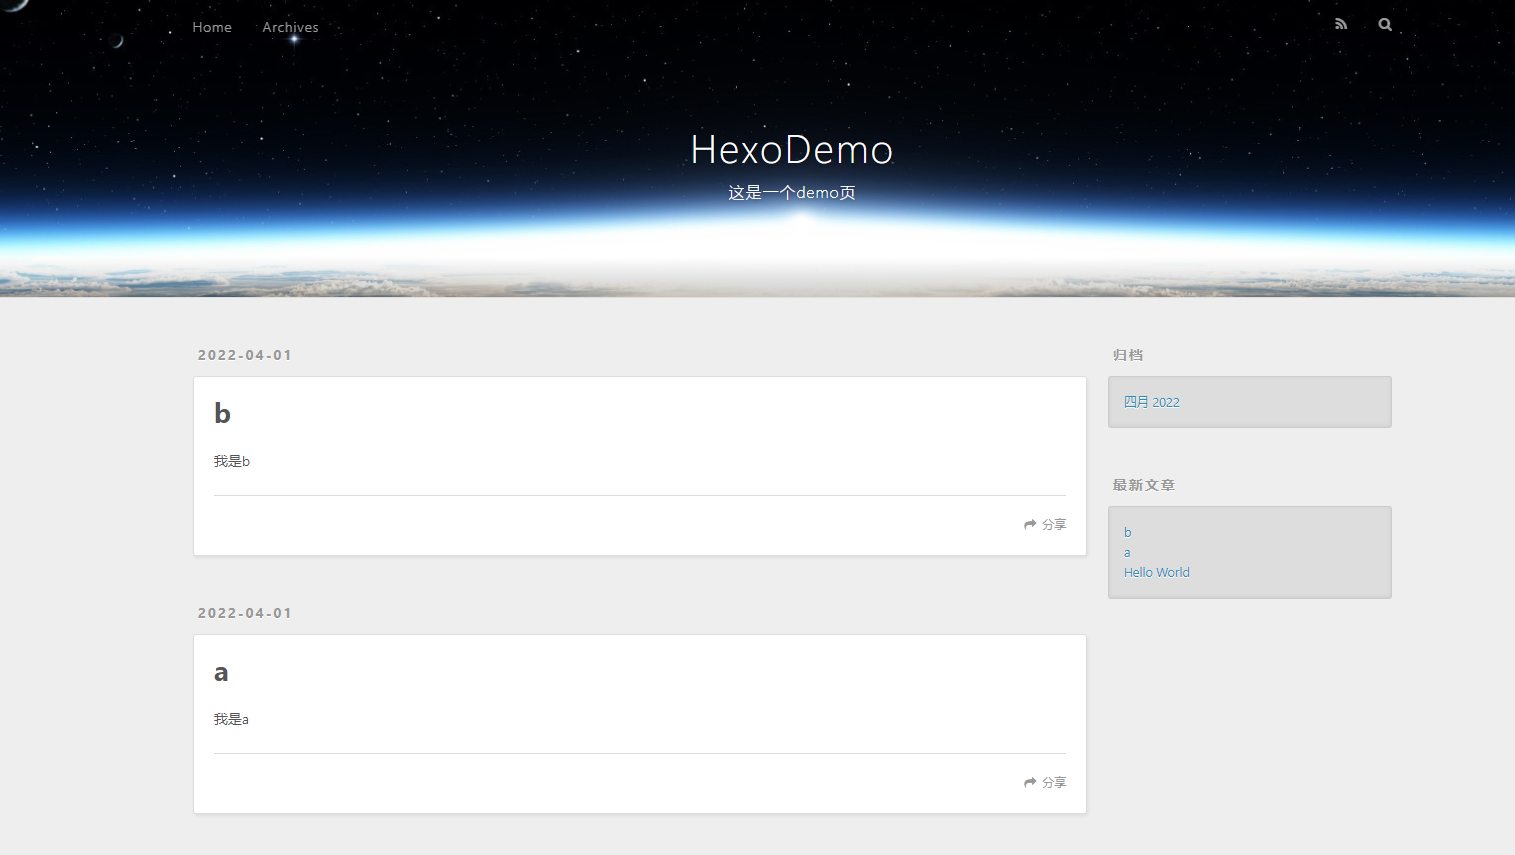This screenshot has height=855, width=1515.
Task: Click the 最新文章 sidebar heading
Action: (x=1143, y=484)
